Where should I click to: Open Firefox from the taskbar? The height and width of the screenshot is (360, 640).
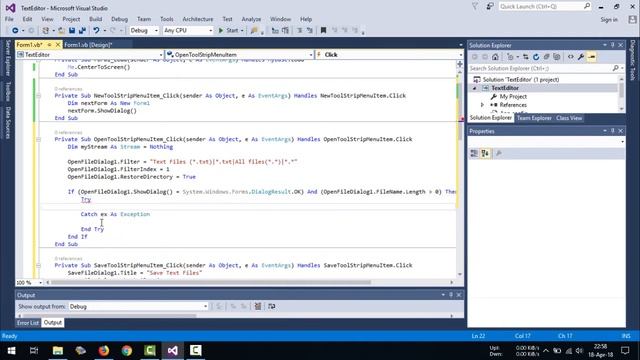(104, 350)
